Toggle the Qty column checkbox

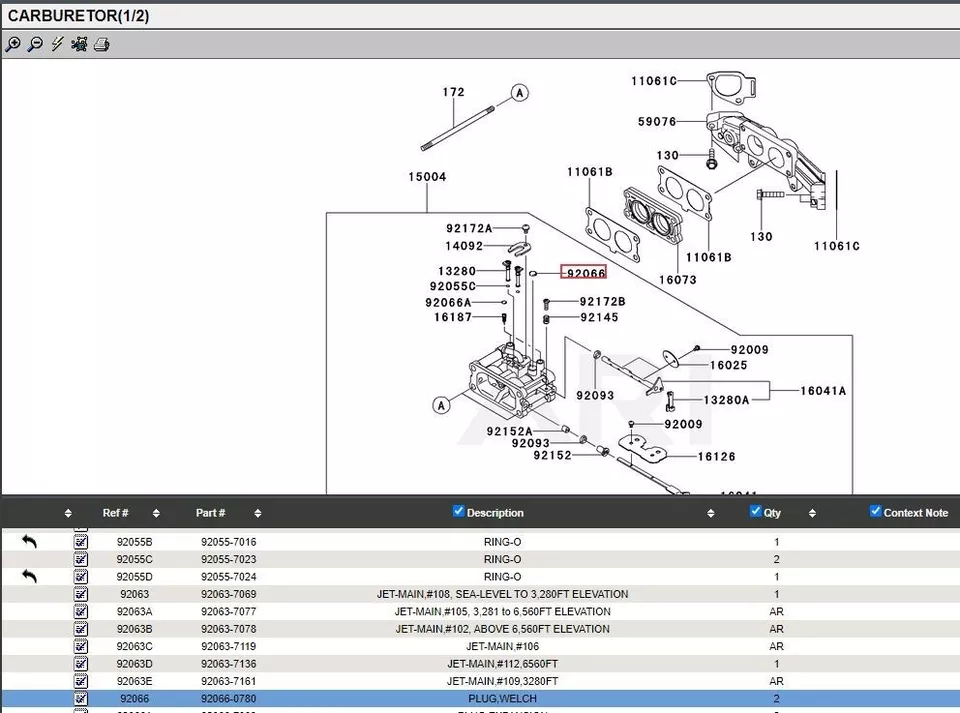click(756, 511)
